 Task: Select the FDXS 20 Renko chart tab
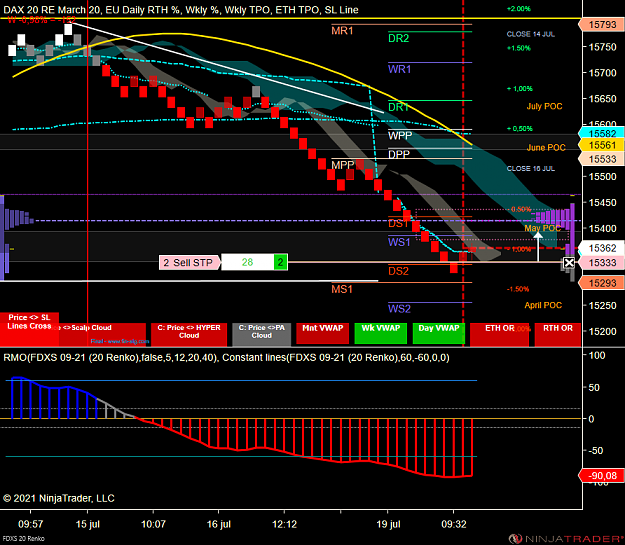click(x=24, y=539)
